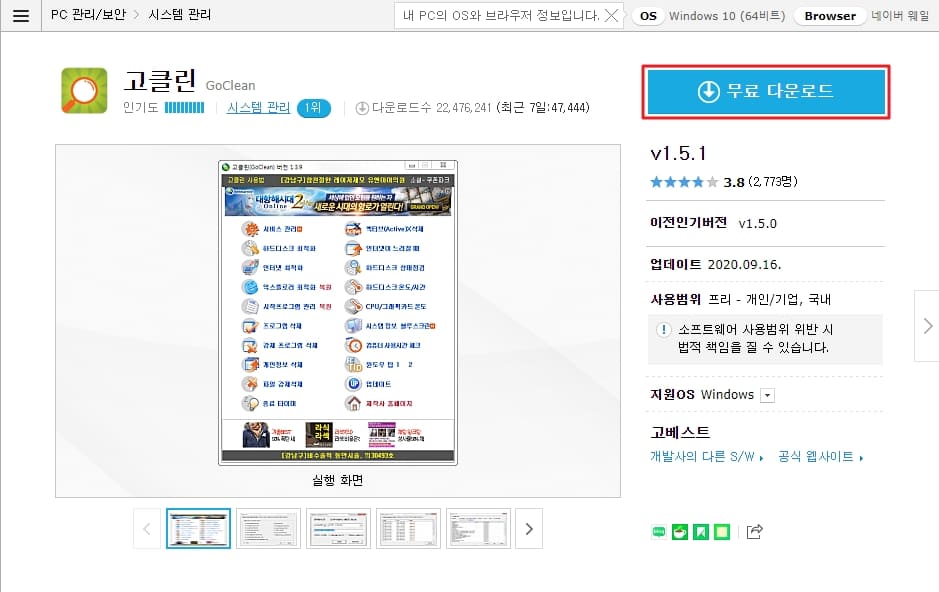Click the '고클린' title text
Screen dimensions: 939x592
[160, 81]
